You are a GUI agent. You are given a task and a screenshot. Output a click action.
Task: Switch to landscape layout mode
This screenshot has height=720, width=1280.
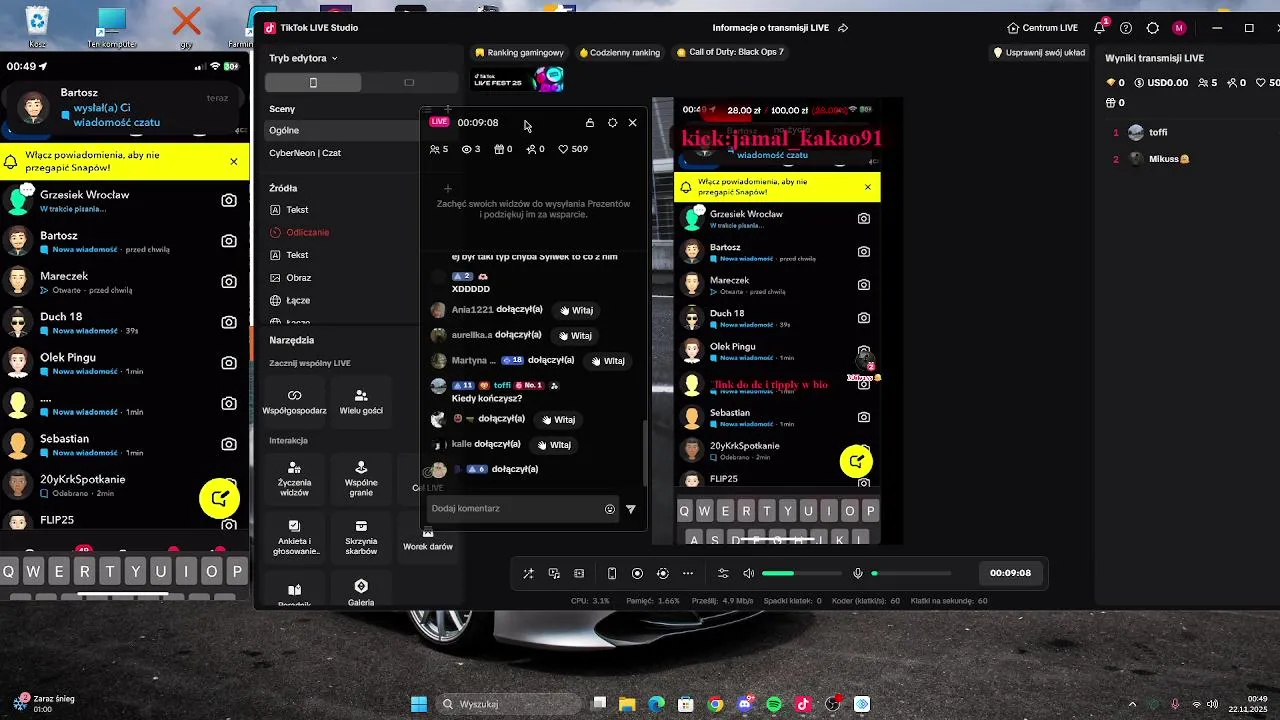[x=409, y=83]
